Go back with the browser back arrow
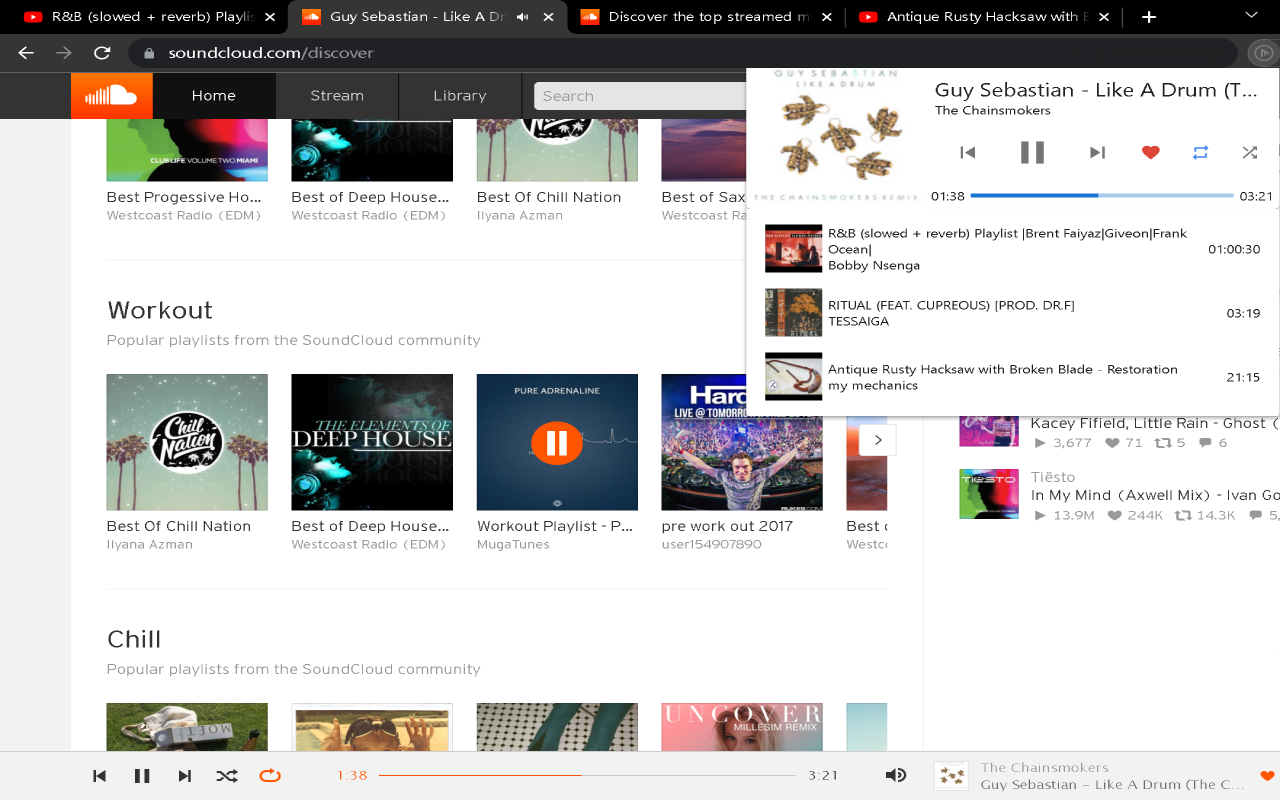Image resolution: width=1280 pixels, height=800 pixels. pos(26,53)
